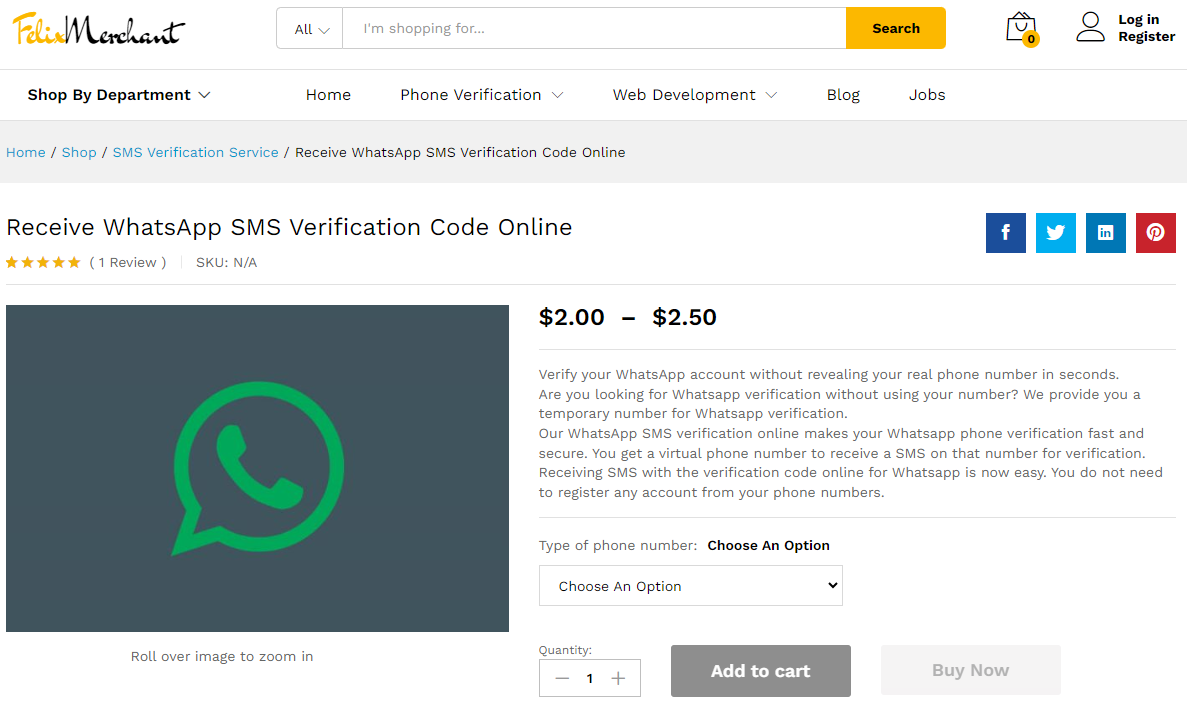Open the Web Development menu
The height and width of the screenshot is (714, 1187).
(694, 95)
